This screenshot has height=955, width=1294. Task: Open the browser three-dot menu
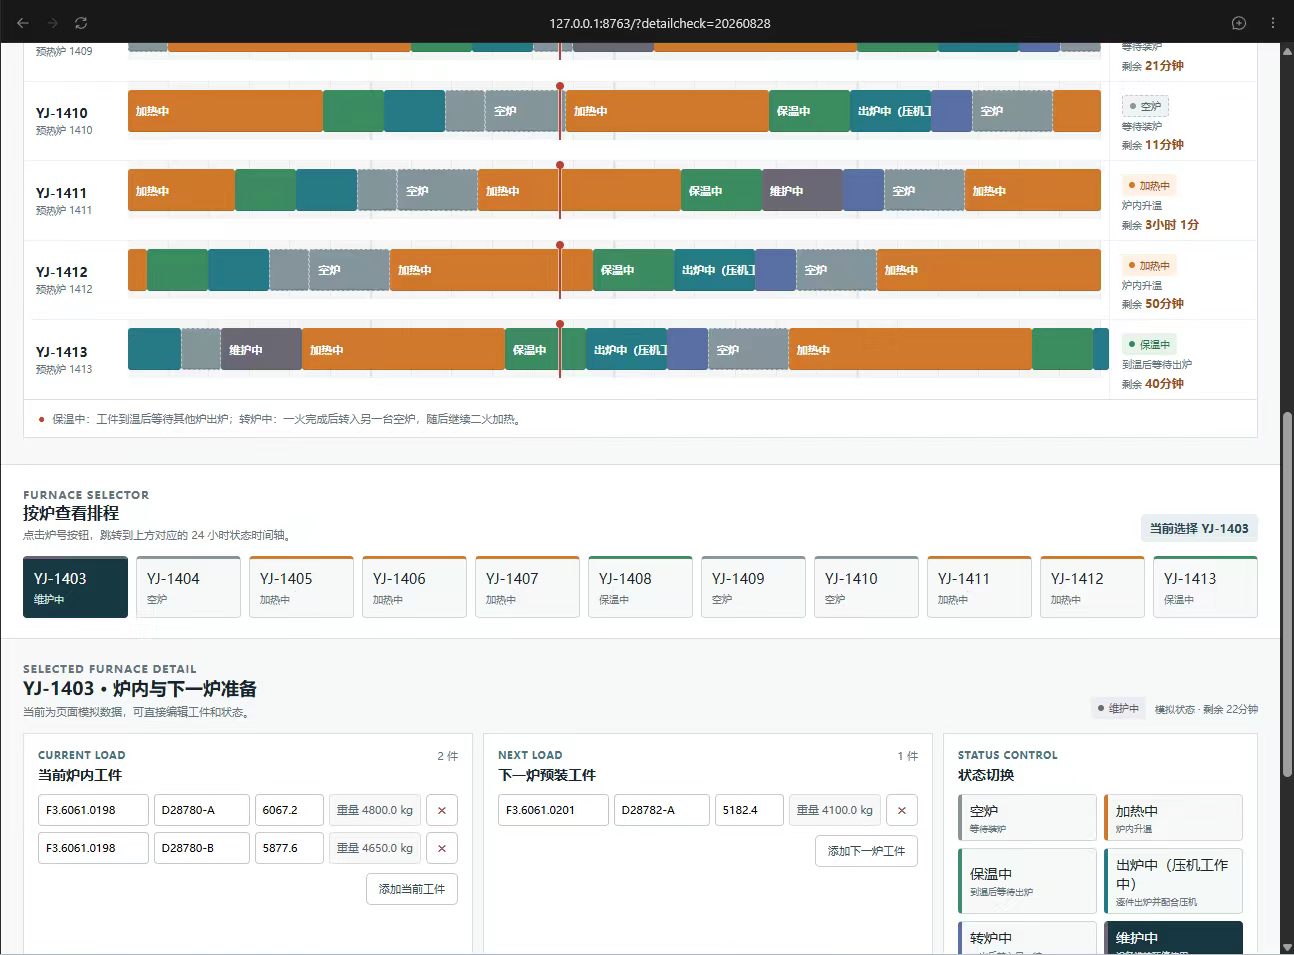tap(1272, 23)
